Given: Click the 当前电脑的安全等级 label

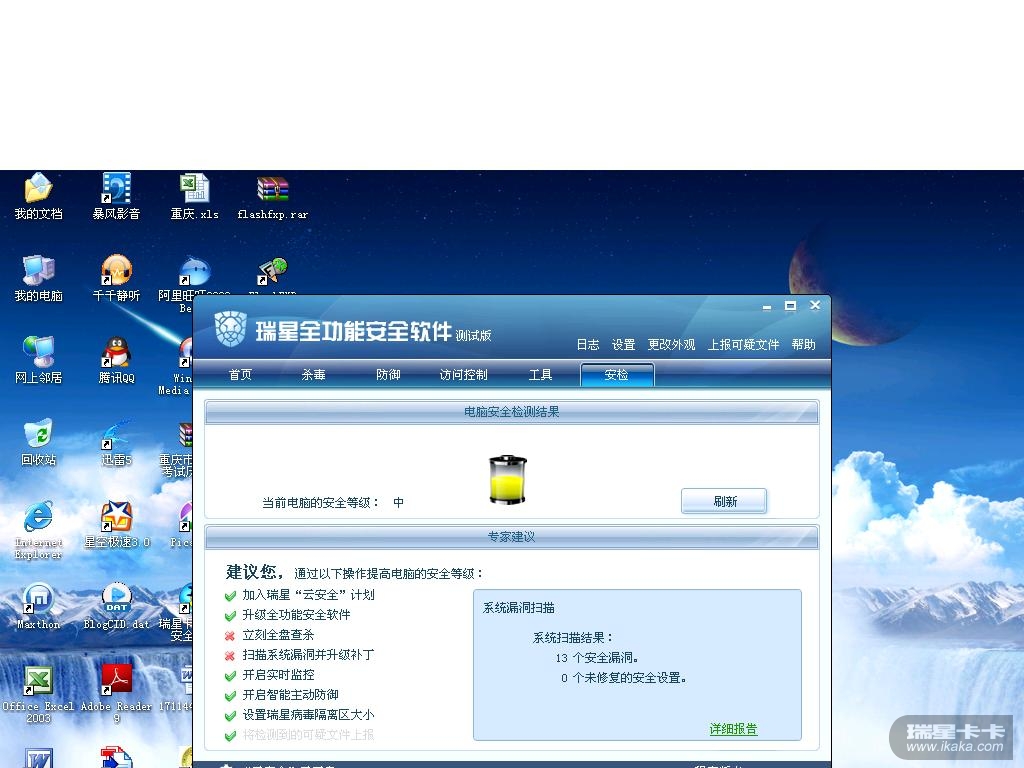Looking at the screenshot, I should tap(320, 502).
